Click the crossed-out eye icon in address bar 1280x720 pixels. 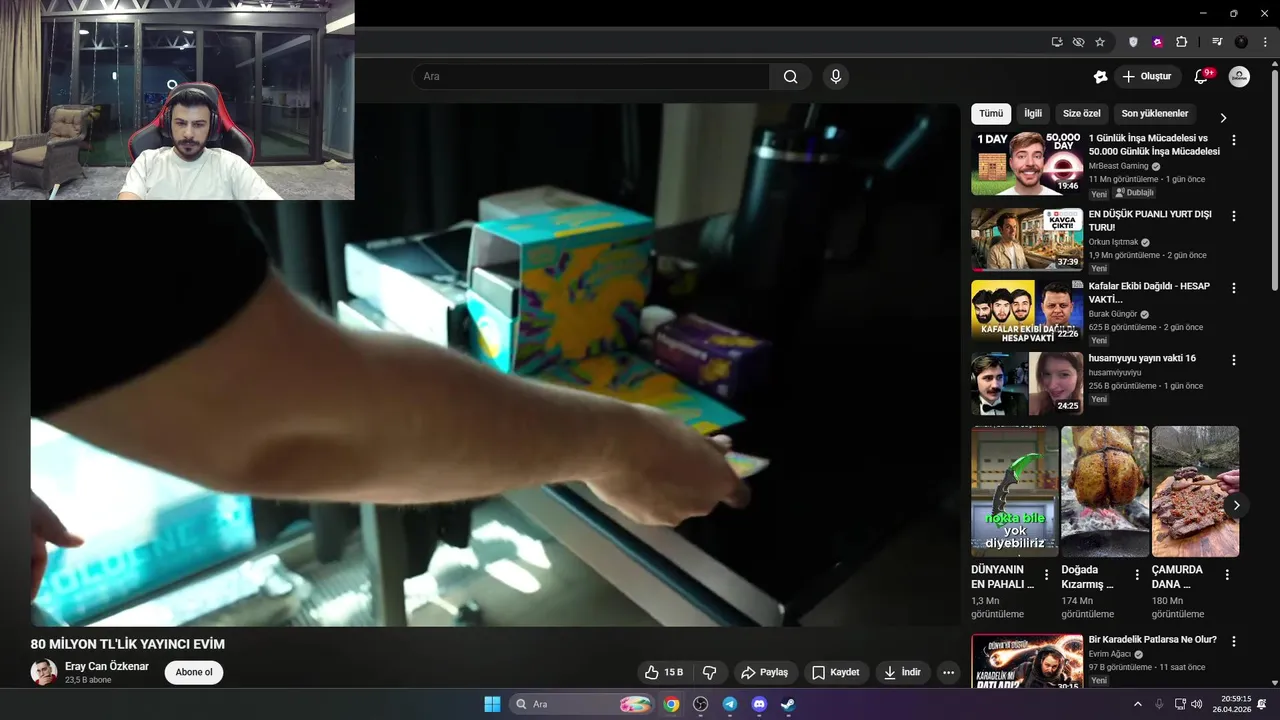[1078, 42]
